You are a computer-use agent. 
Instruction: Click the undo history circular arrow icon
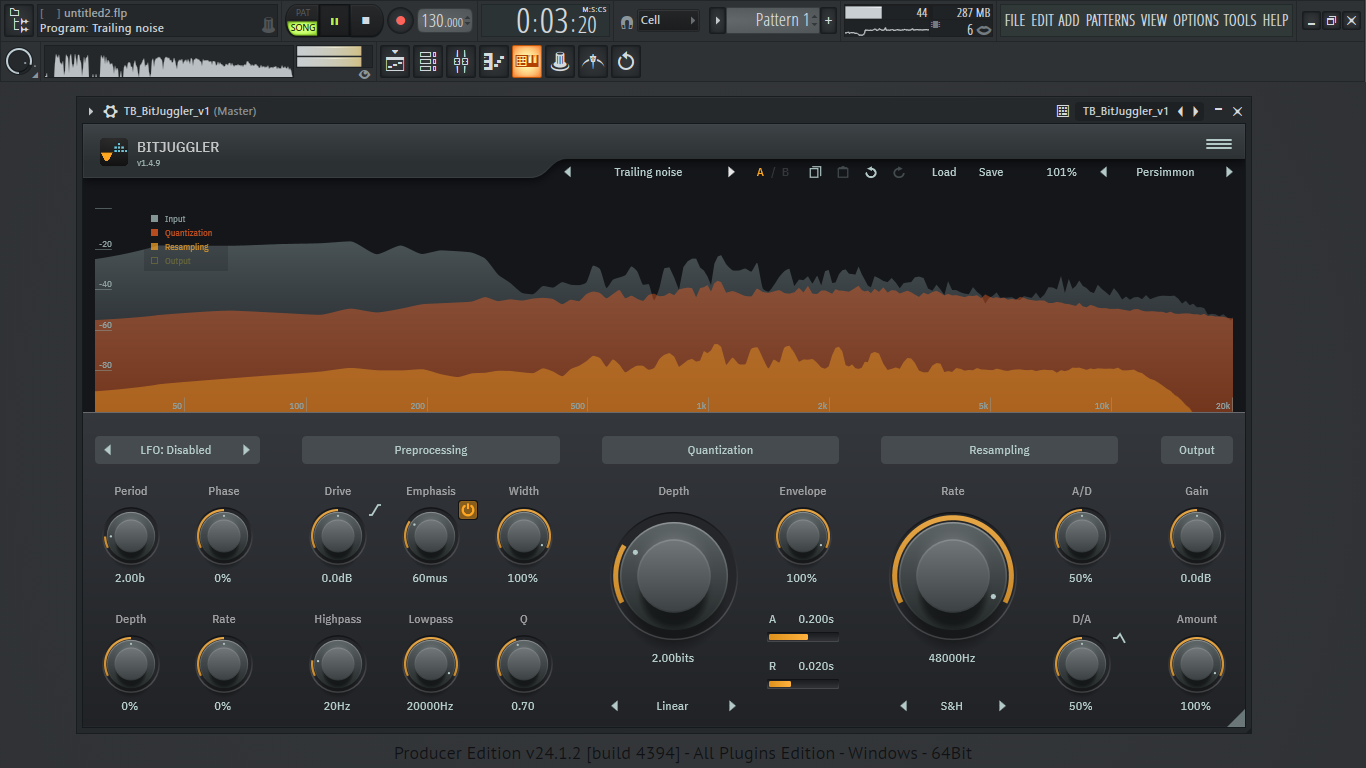626,62
